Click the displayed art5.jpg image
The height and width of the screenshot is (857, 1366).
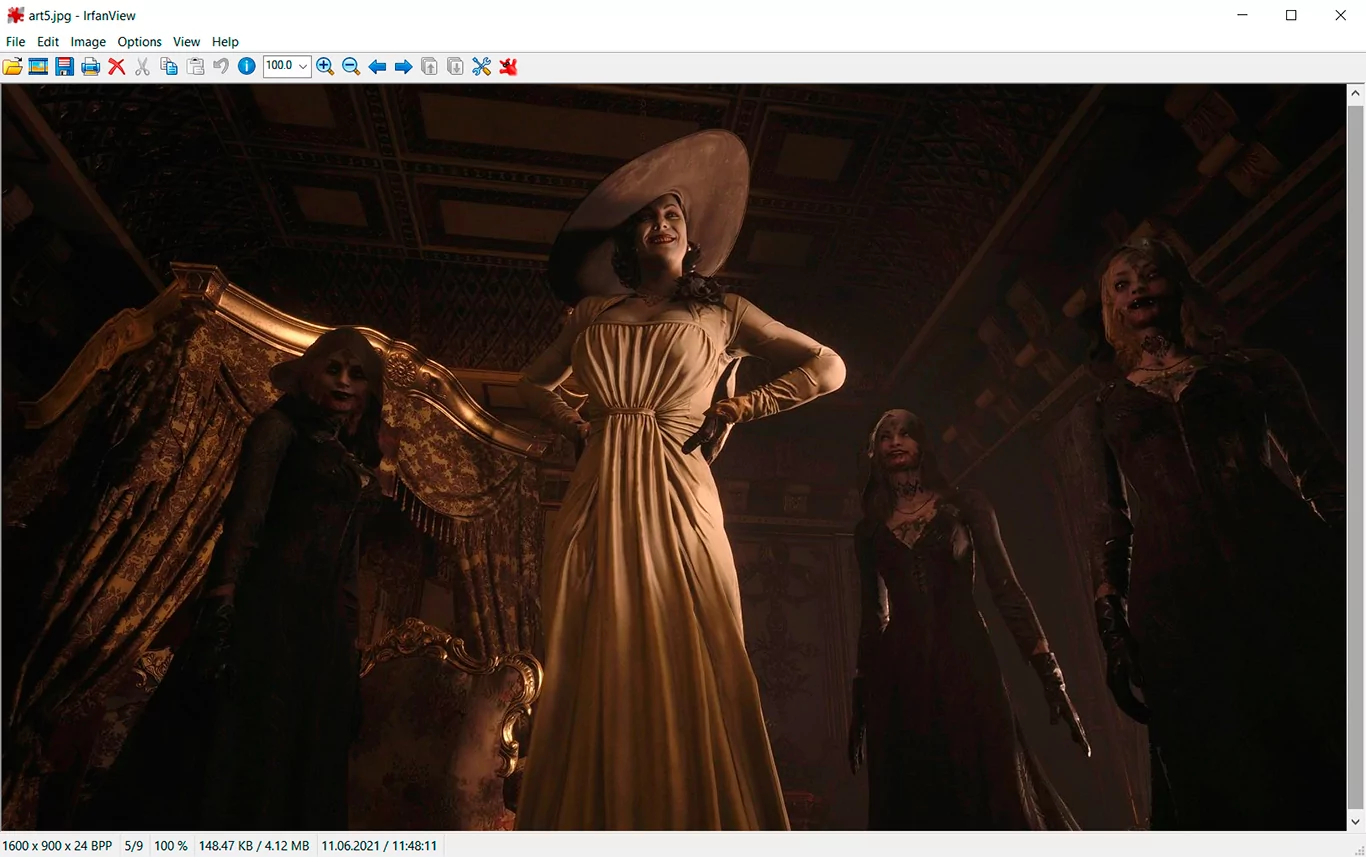(x=674, y=457)
